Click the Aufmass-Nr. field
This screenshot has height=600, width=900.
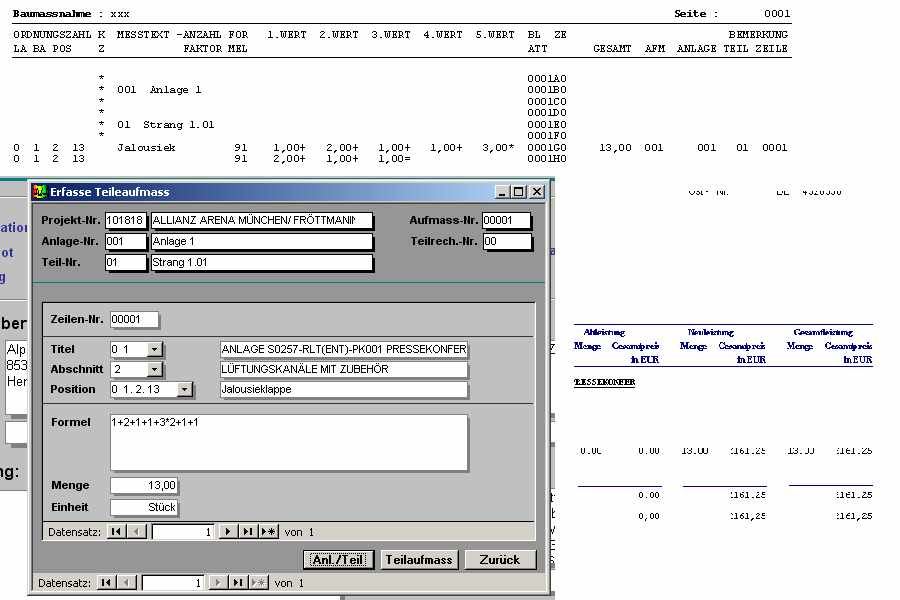pyautogui.click(x=506, y=221)
